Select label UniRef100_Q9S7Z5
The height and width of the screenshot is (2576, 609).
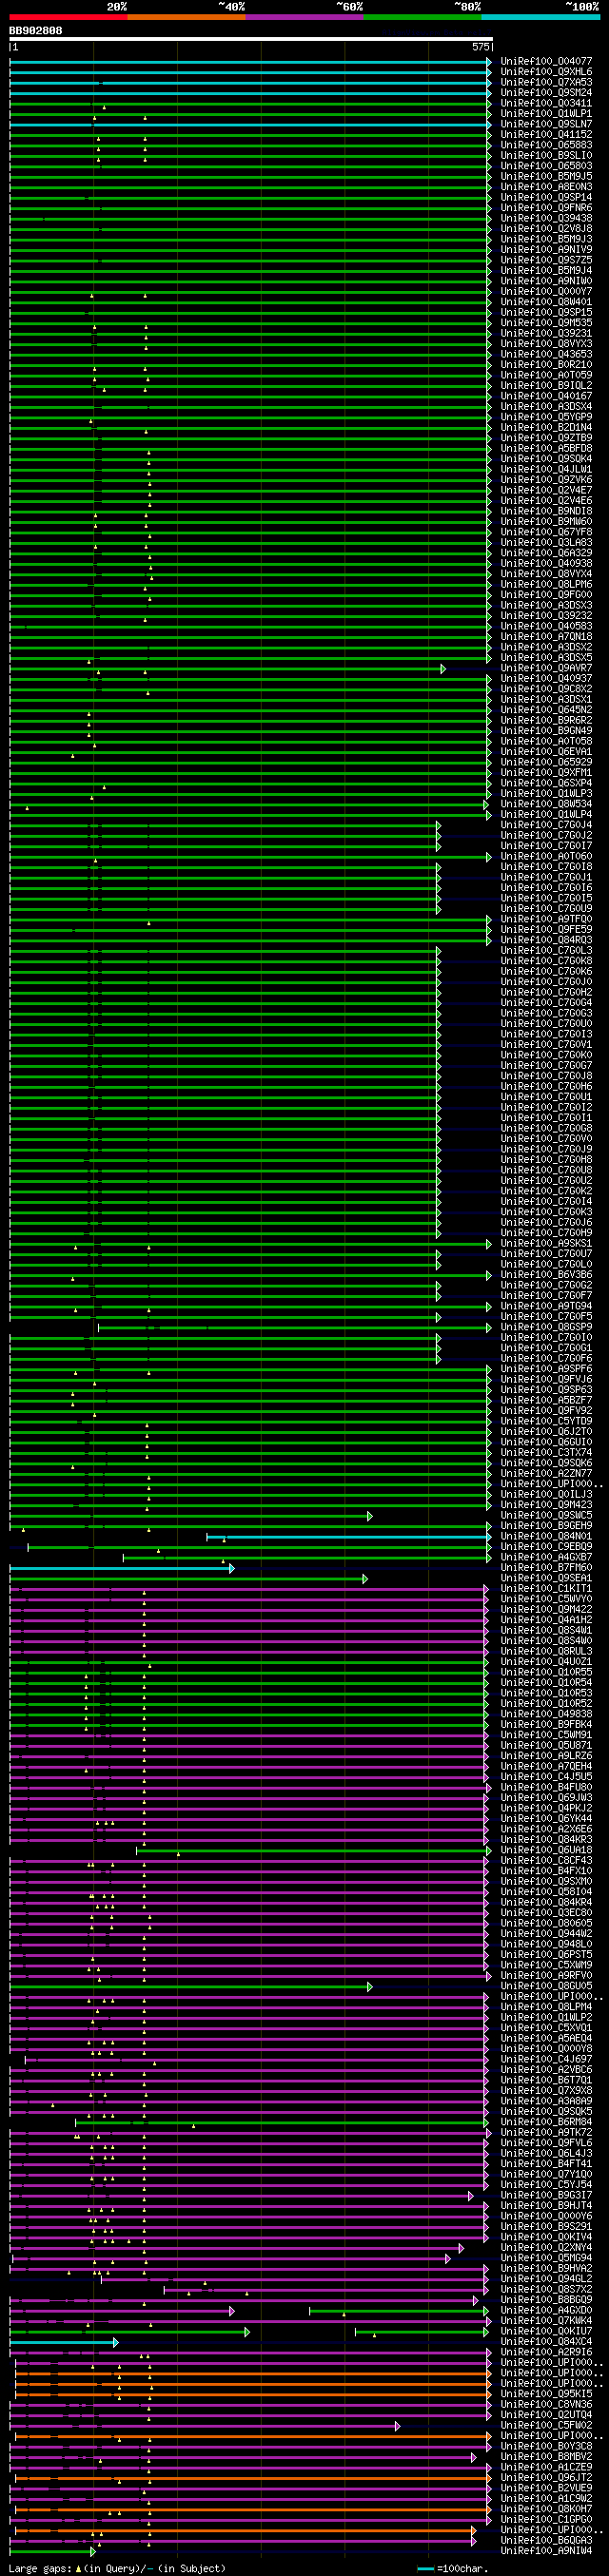click(x=546, y=261)
